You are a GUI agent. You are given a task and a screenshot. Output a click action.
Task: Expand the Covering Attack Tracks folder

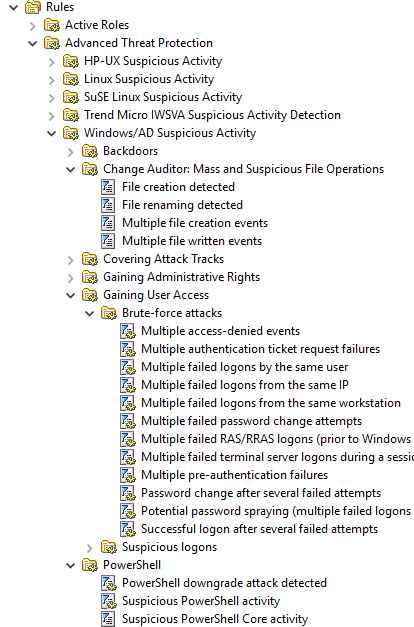click(71, 260)
